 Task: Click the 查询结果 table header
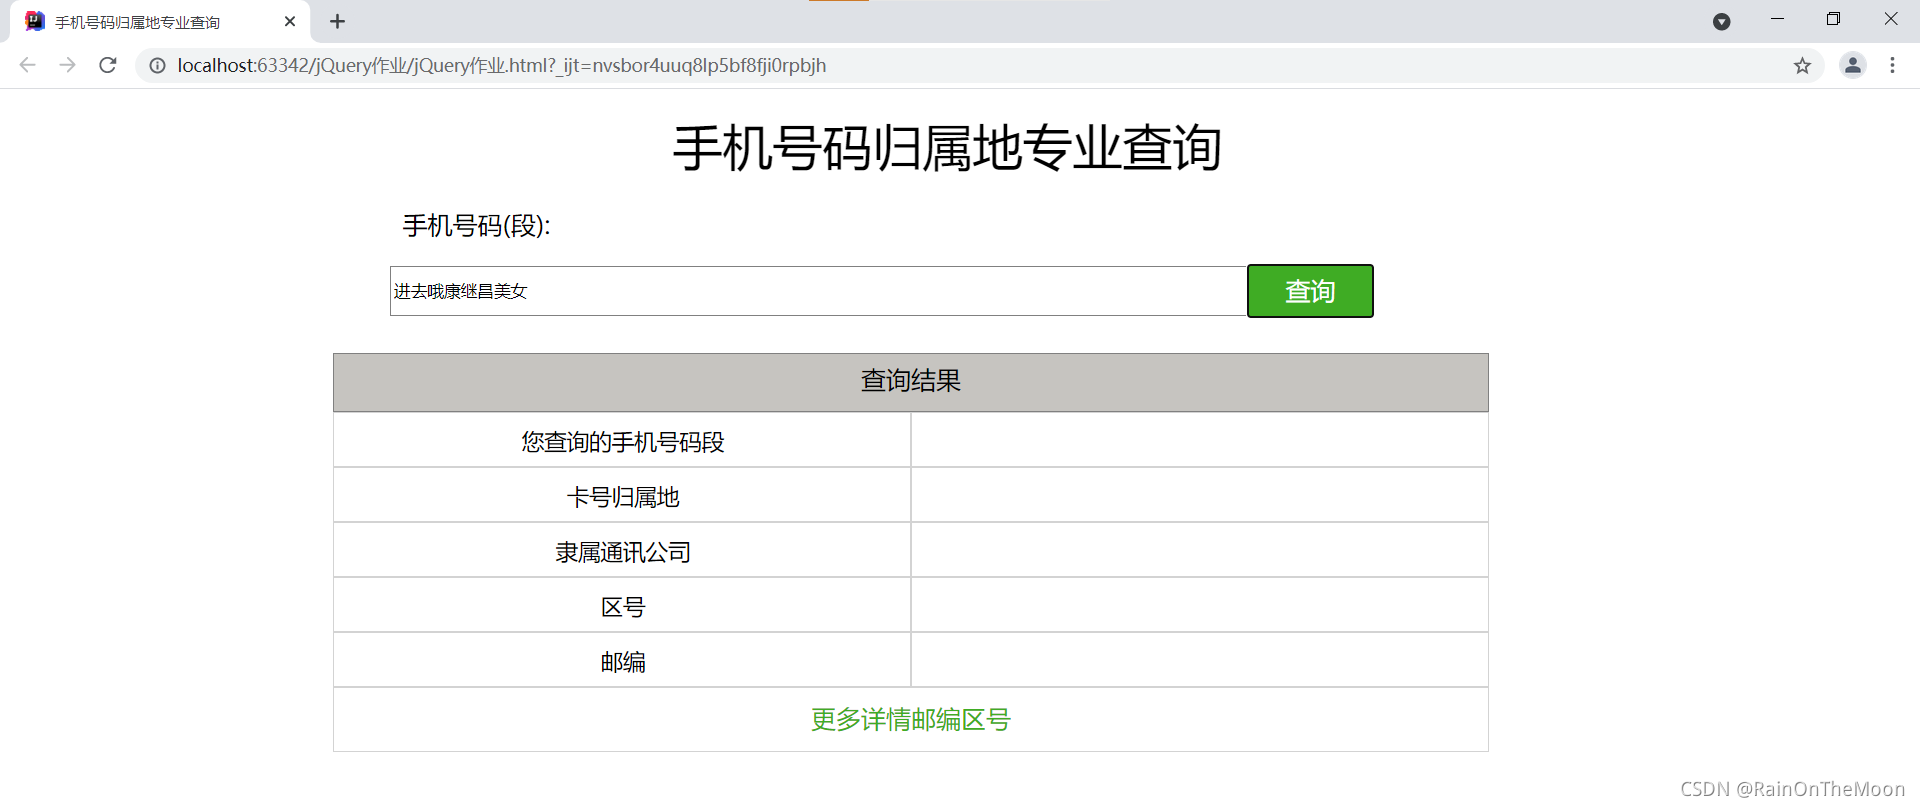point(911,382)
